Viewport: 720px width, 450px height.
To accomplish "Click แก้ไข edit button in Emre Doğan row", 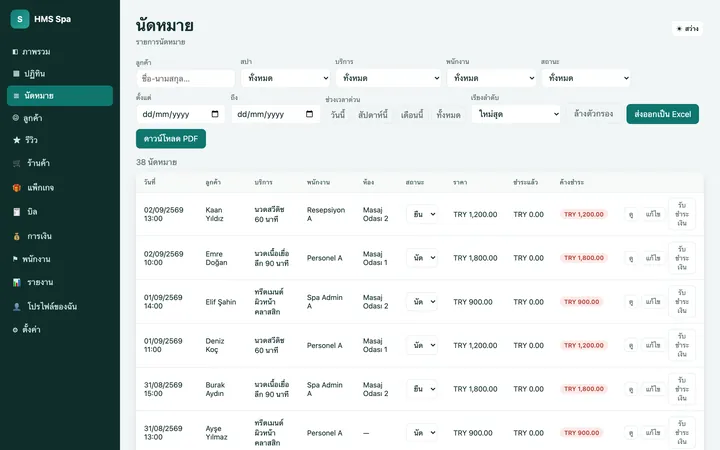I will coord(652,258).
